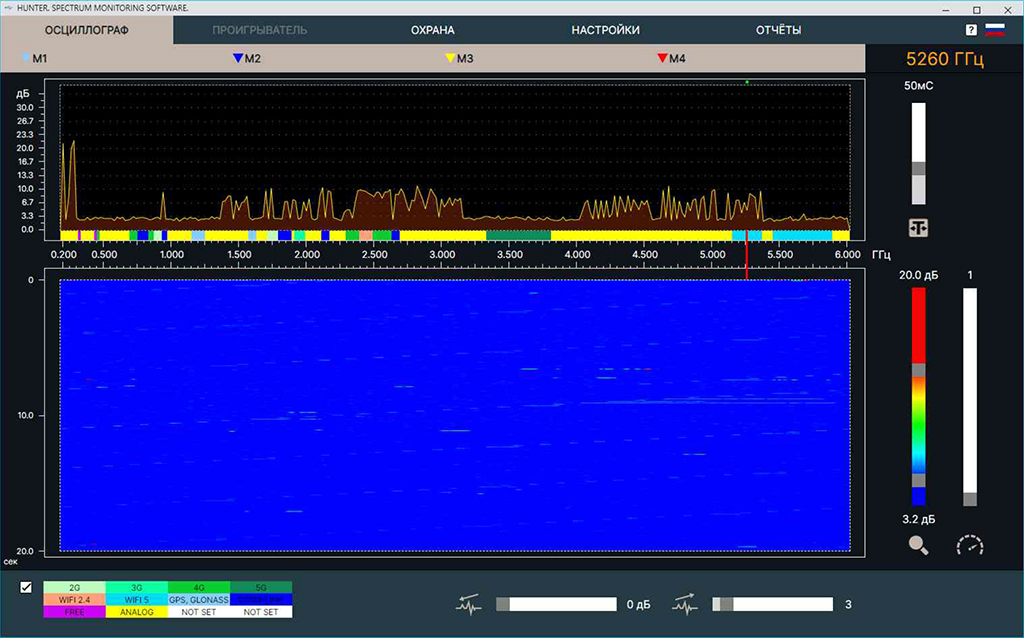Minimize the Hunter window
The height and width of the screenshot is (638, 1024).
[946, 9]
